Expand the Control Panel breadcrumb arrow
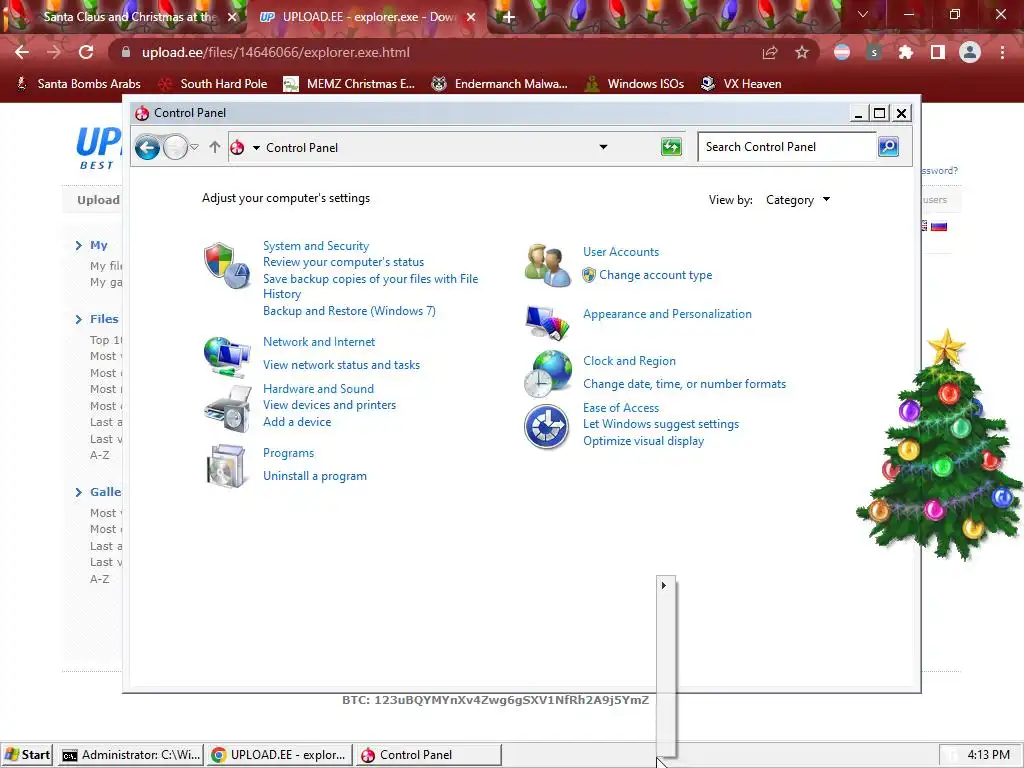Screen dimensions: 1024x768 [256, 148]
